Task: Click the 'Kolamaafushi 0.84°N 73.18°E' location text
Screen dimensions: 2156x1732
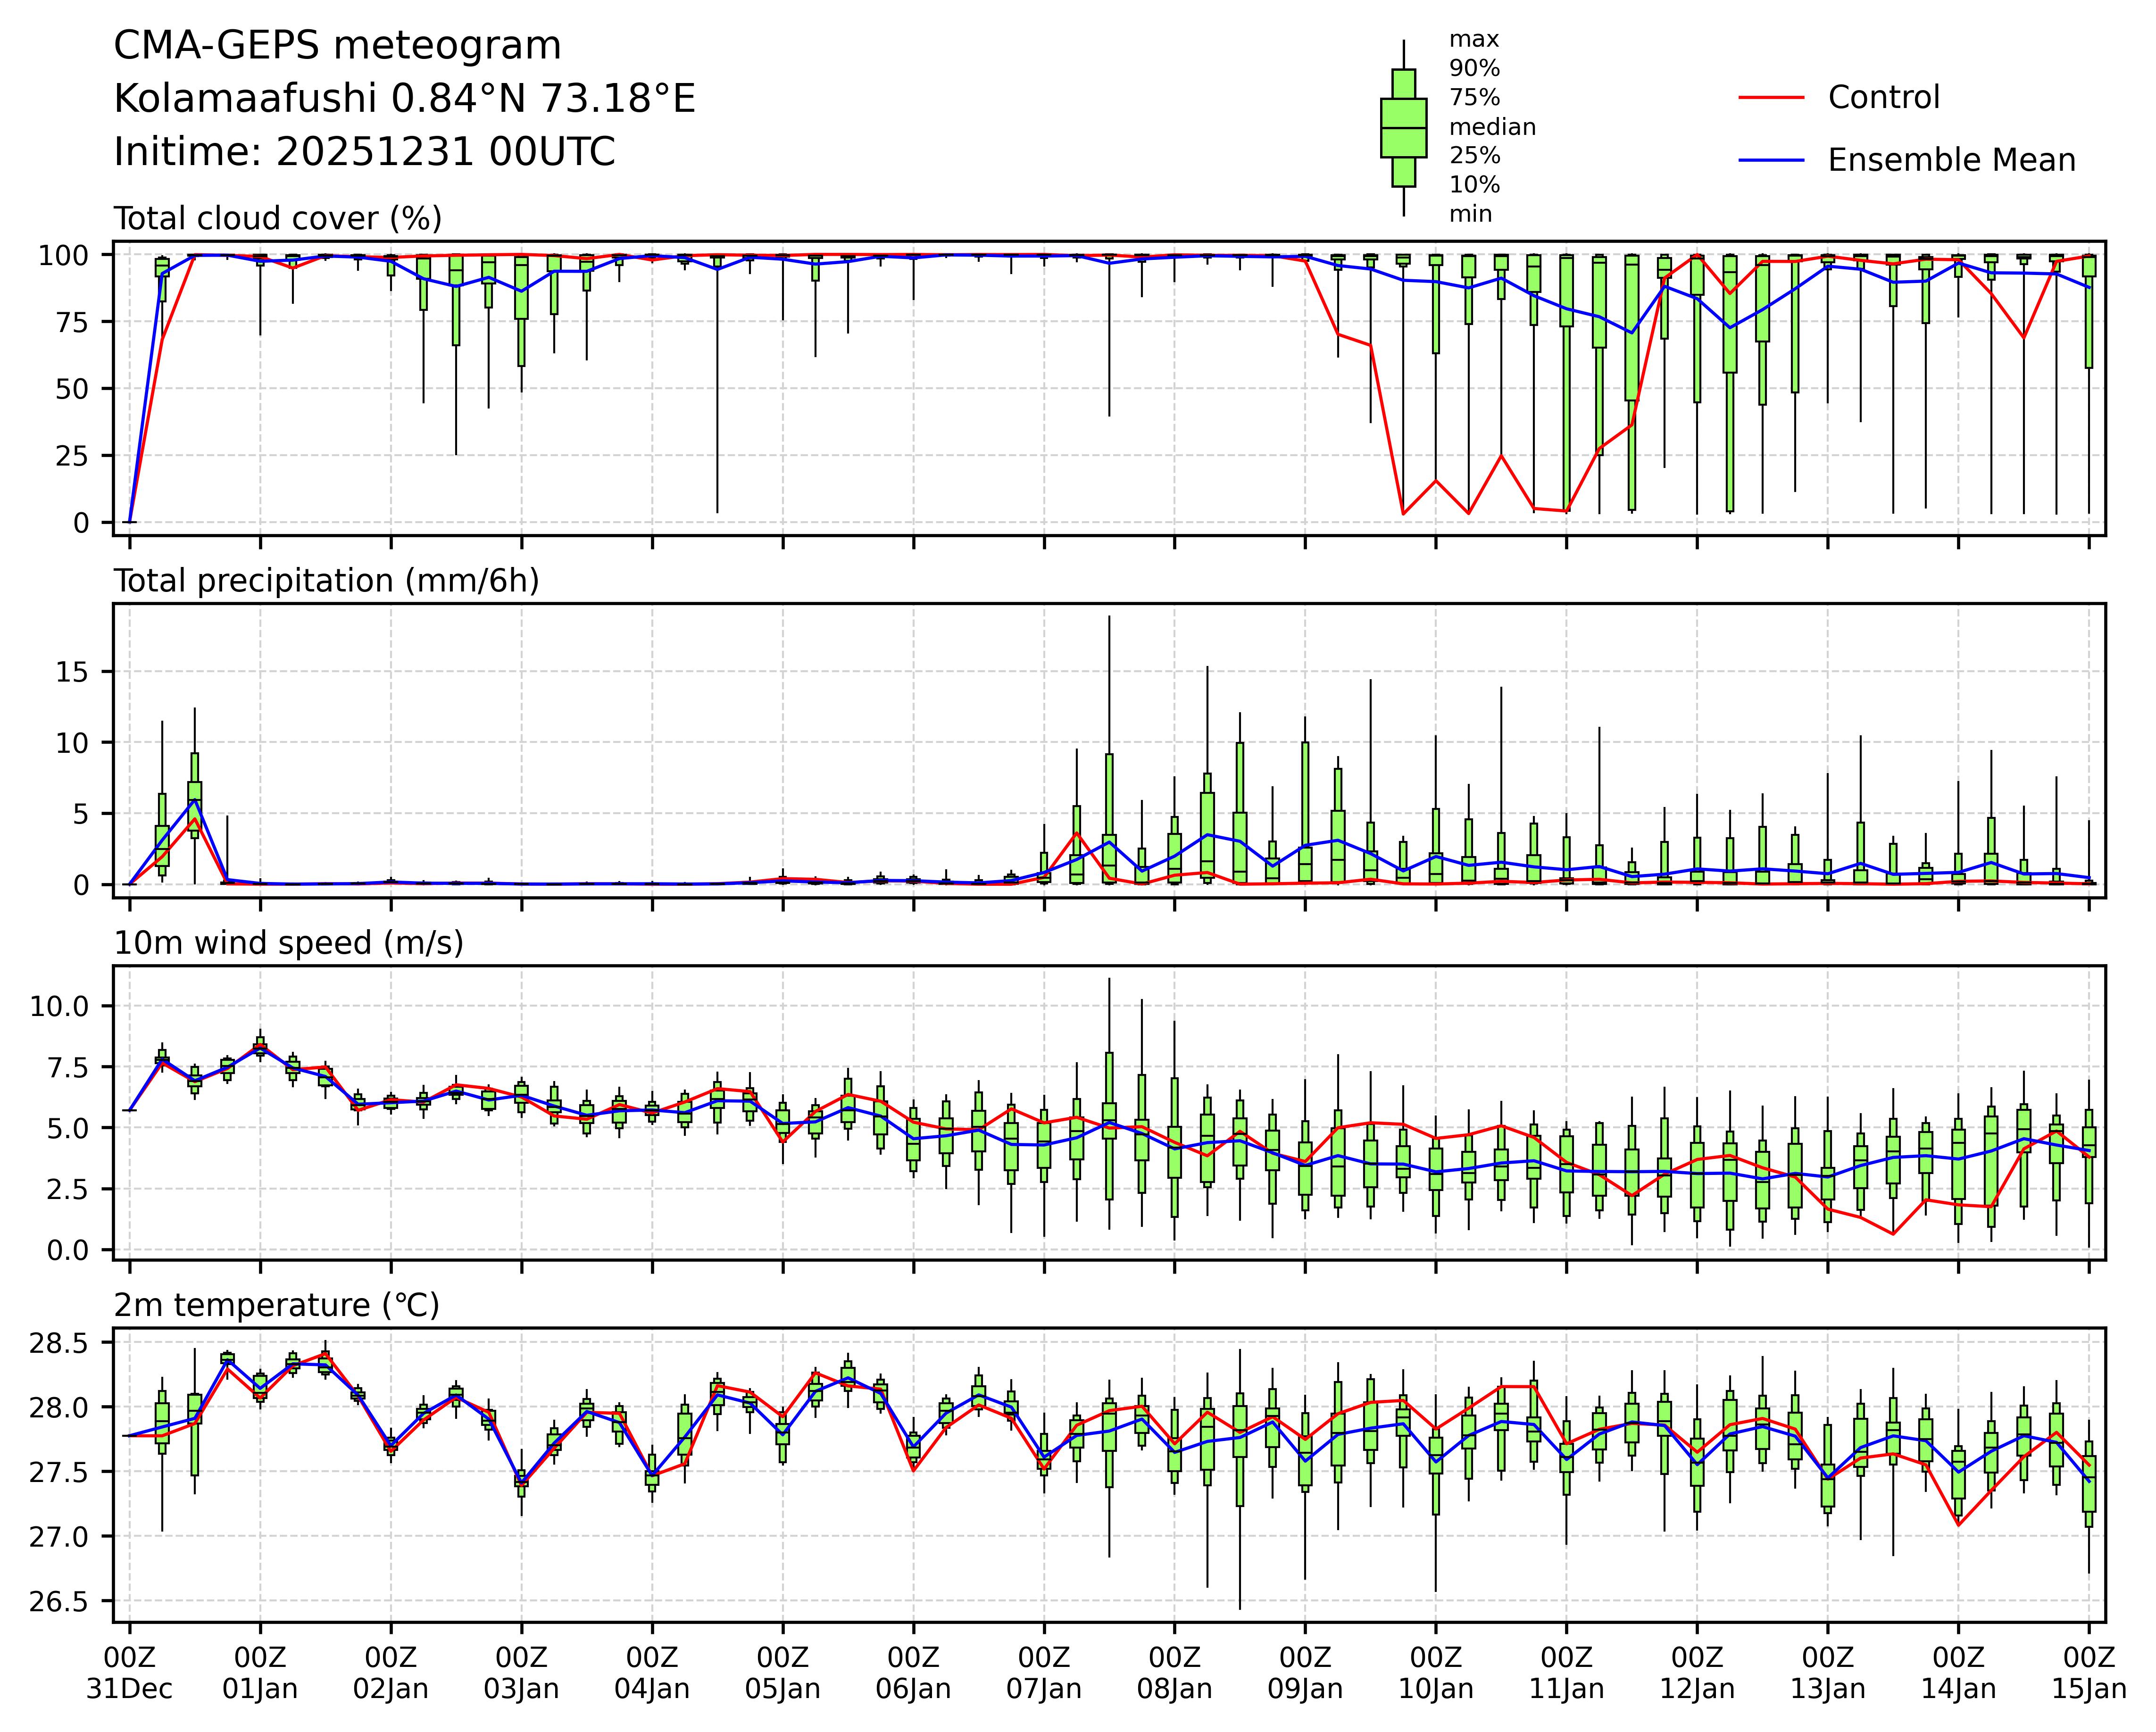Action: pyautogui.click(x=404, y=99)
